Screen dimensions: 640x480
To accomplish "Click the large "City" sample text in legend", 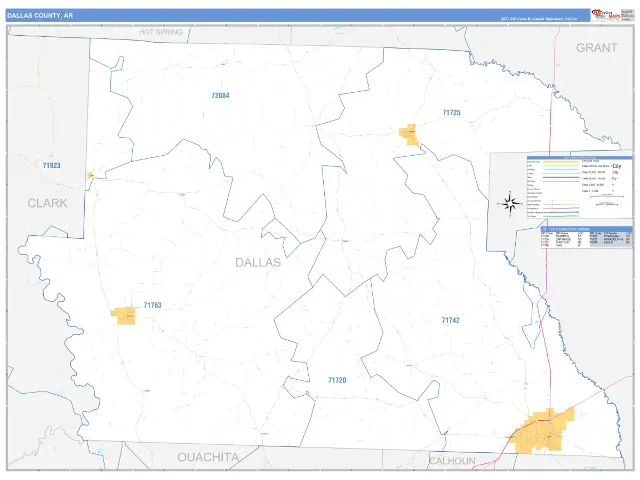I will (617, 166).
